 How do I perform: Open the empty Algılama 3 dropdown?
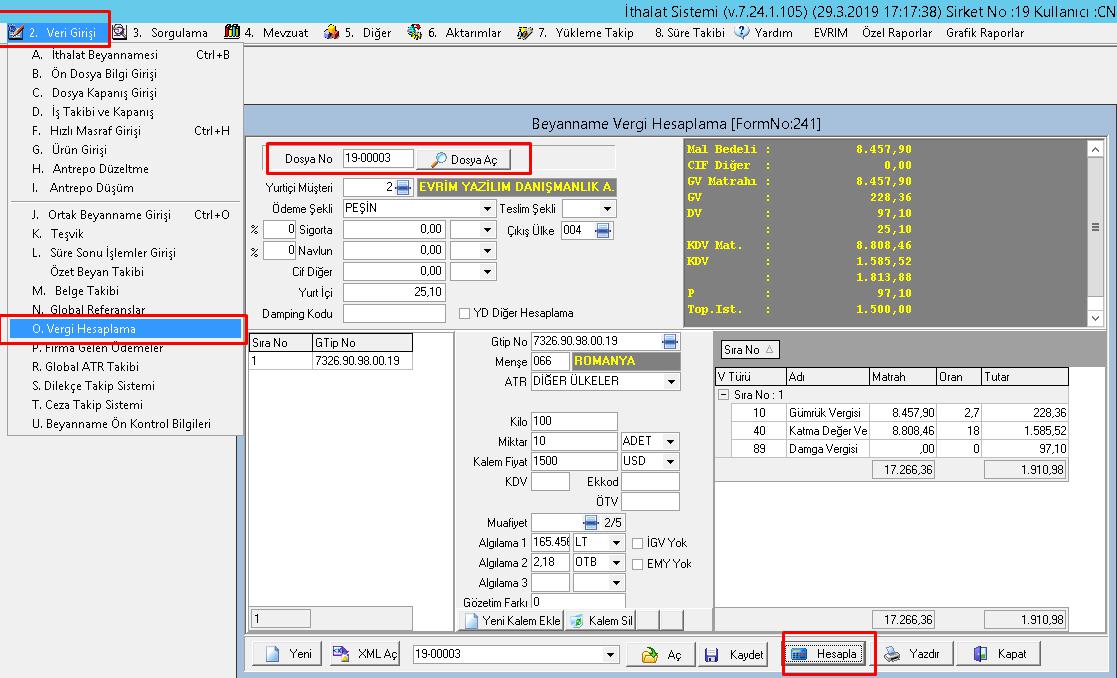click(616, 583)
